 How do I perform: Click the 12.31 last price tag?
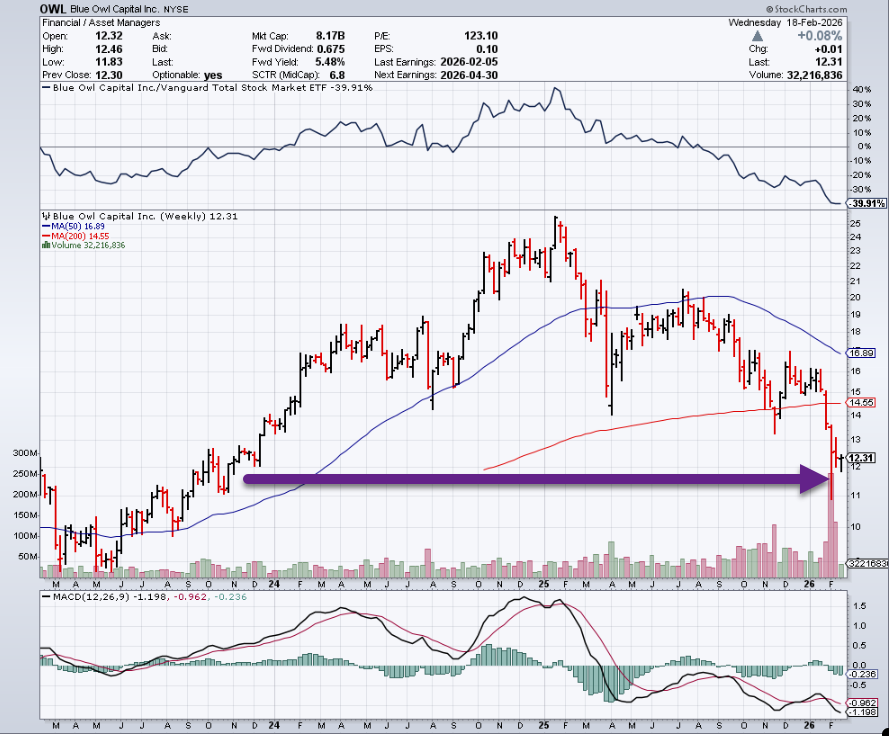tap(862, 458)
